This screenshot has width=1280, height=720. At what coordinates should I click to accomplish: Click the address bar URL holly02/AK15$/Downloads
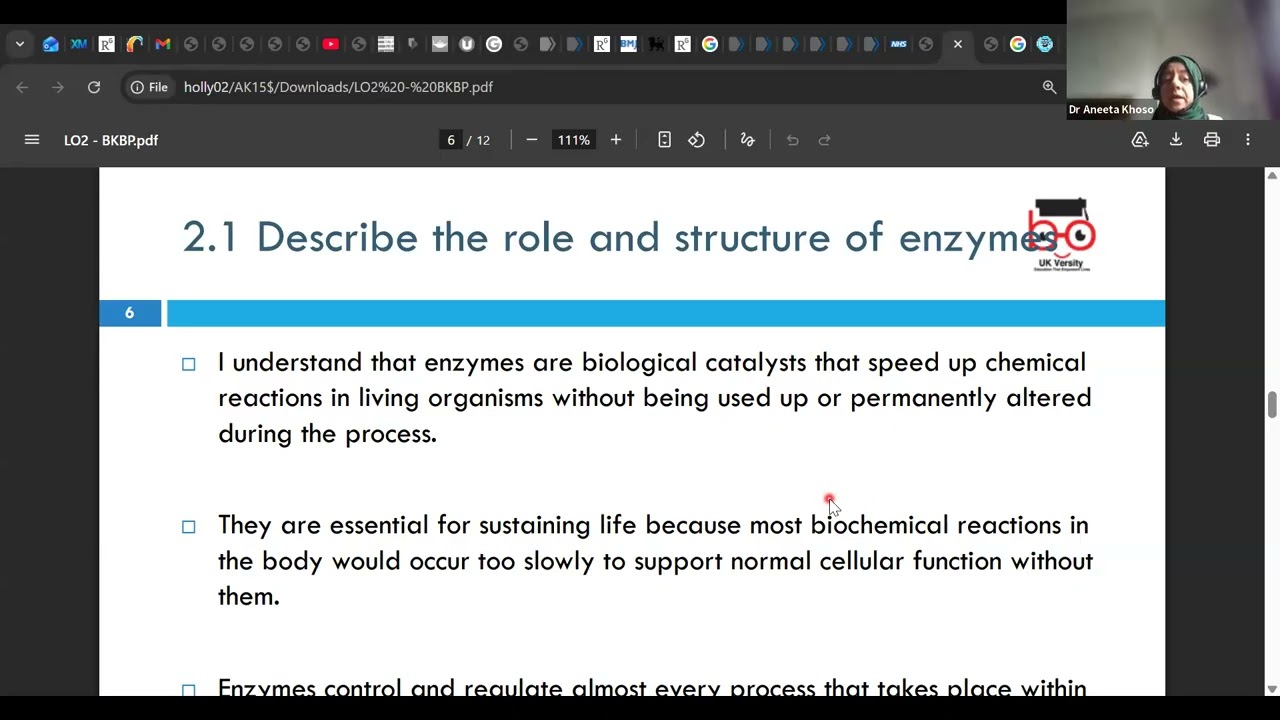(338, 87)
